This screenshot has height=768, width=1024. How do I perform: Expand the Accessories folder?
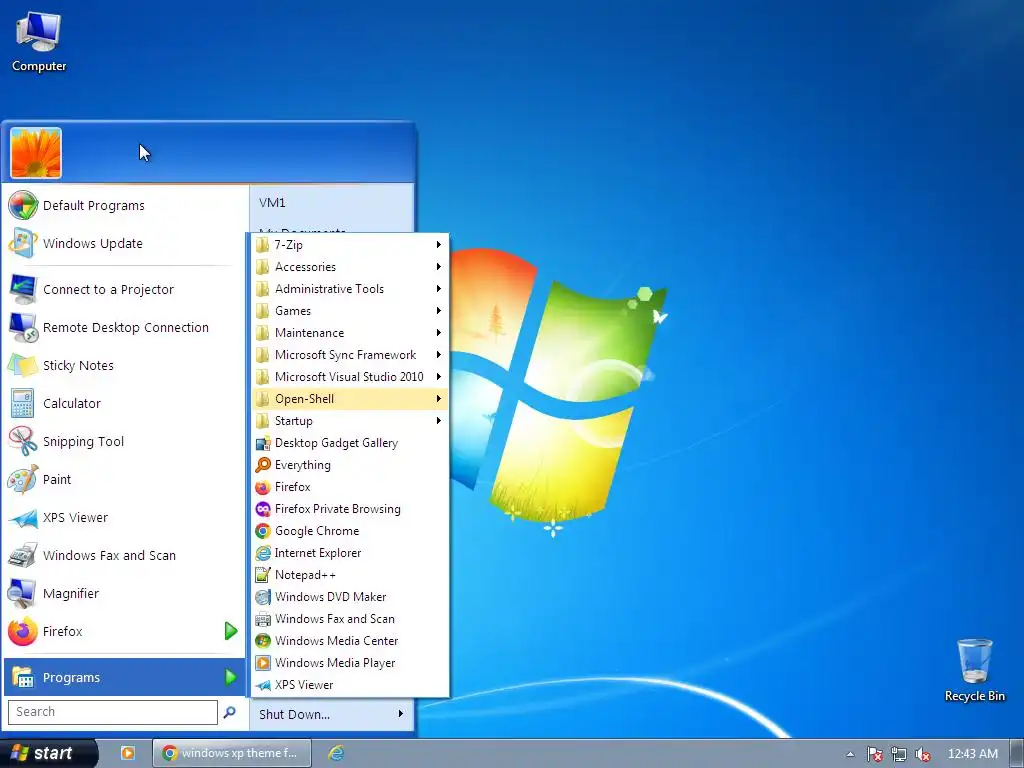click(350, 267)
